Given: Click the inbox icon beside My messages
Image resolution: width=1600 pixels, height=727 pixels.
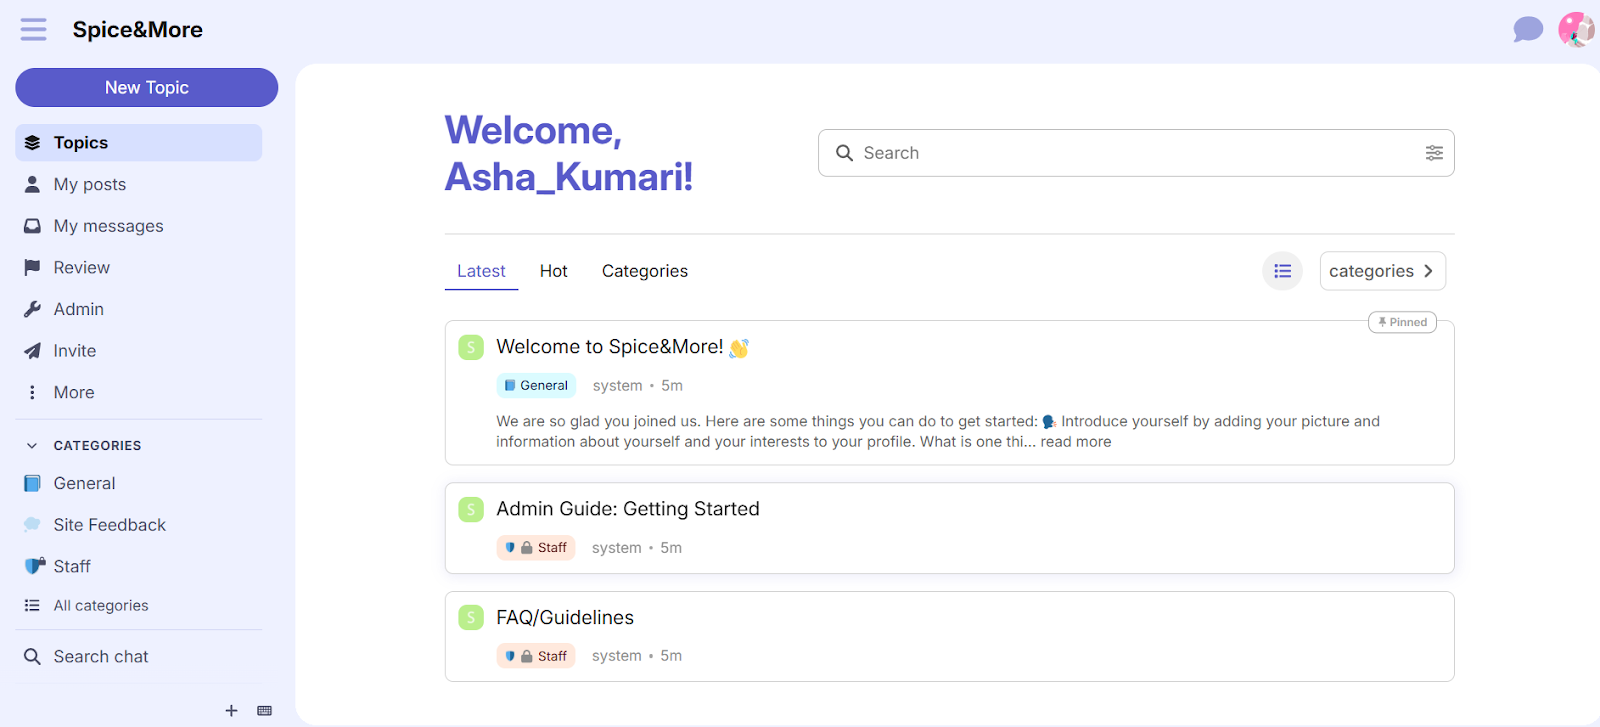Looking at the screenshot, I should 33,226.
